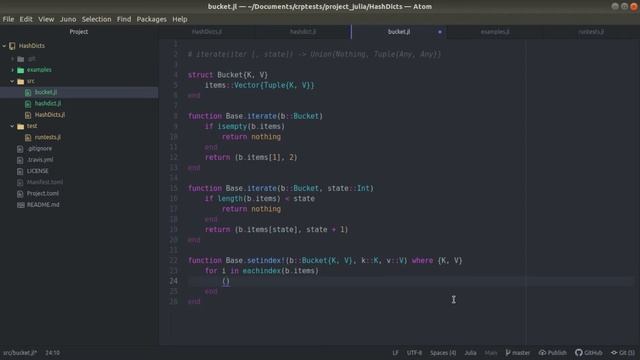
Task: Click the .gitignore file icon
Action: click(20, 149)
